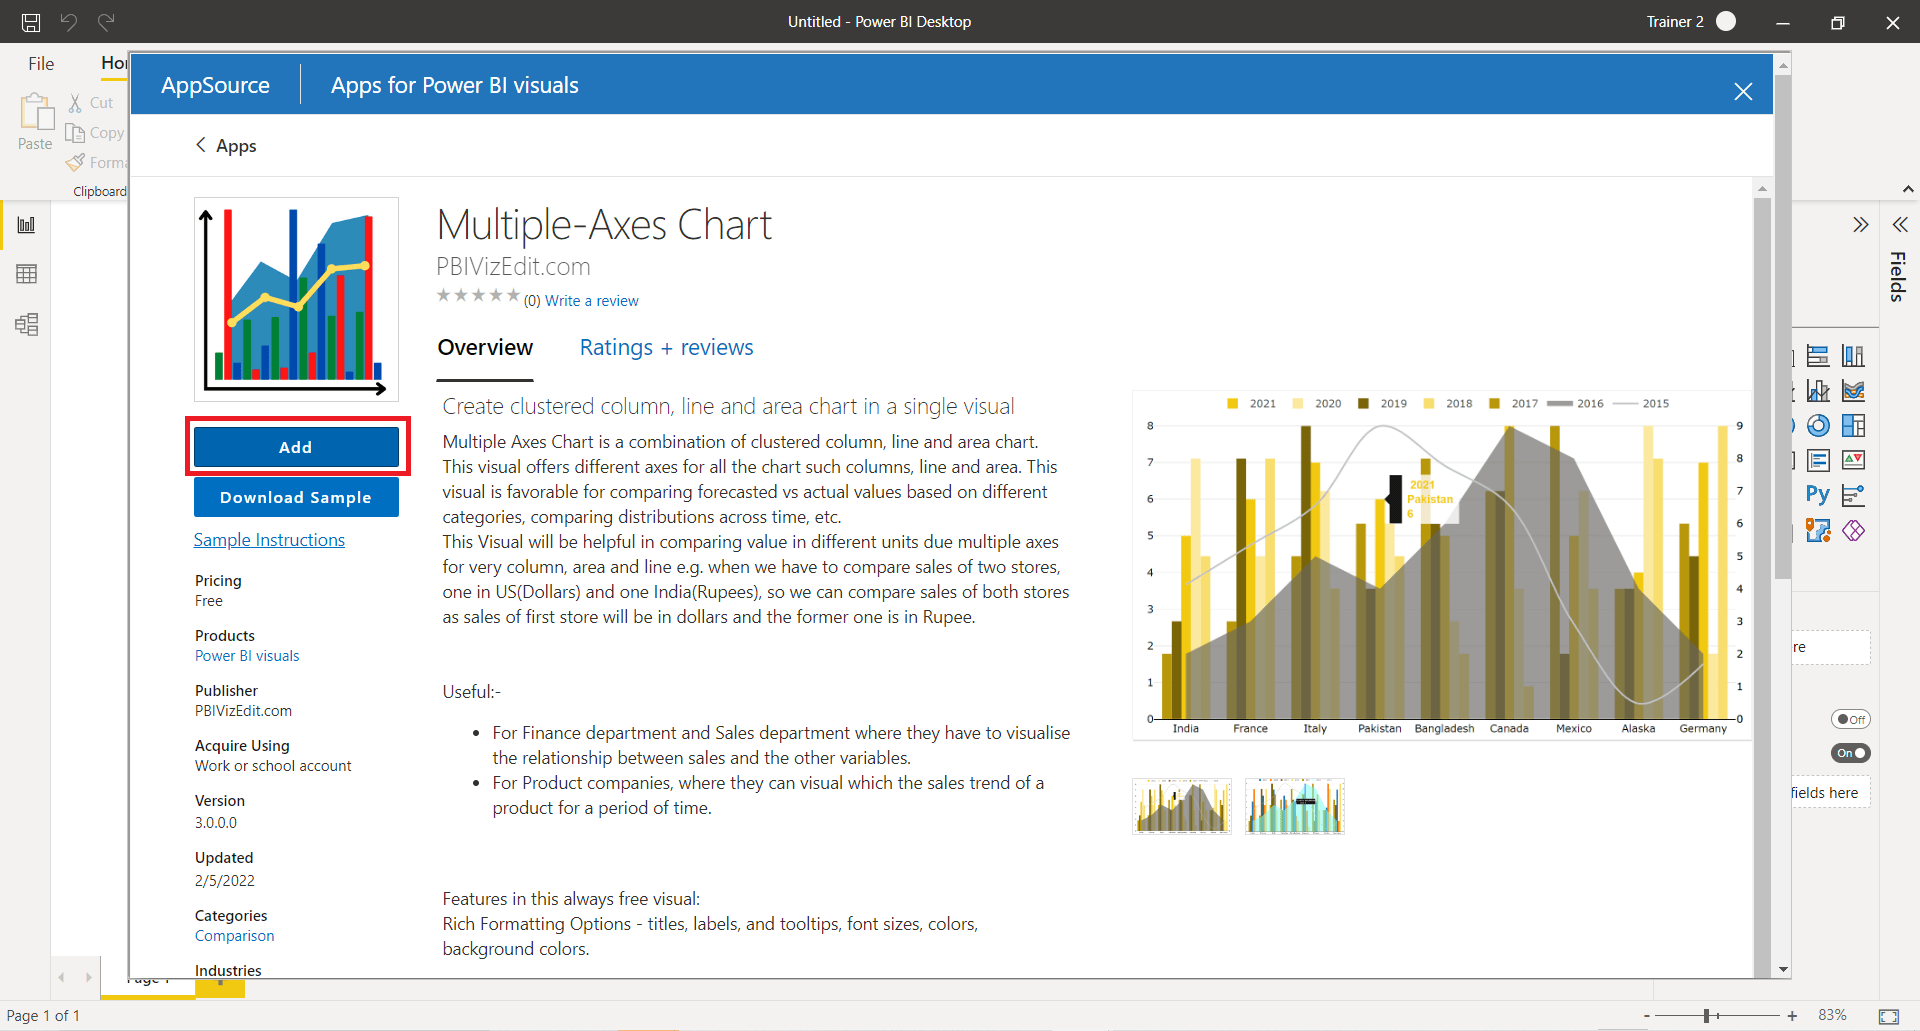This screenshot has height=1031, width=1920.
Task: Expand the collapsed Fields pane chevron
Action: pyautogui.click(x=1900, y=225)
